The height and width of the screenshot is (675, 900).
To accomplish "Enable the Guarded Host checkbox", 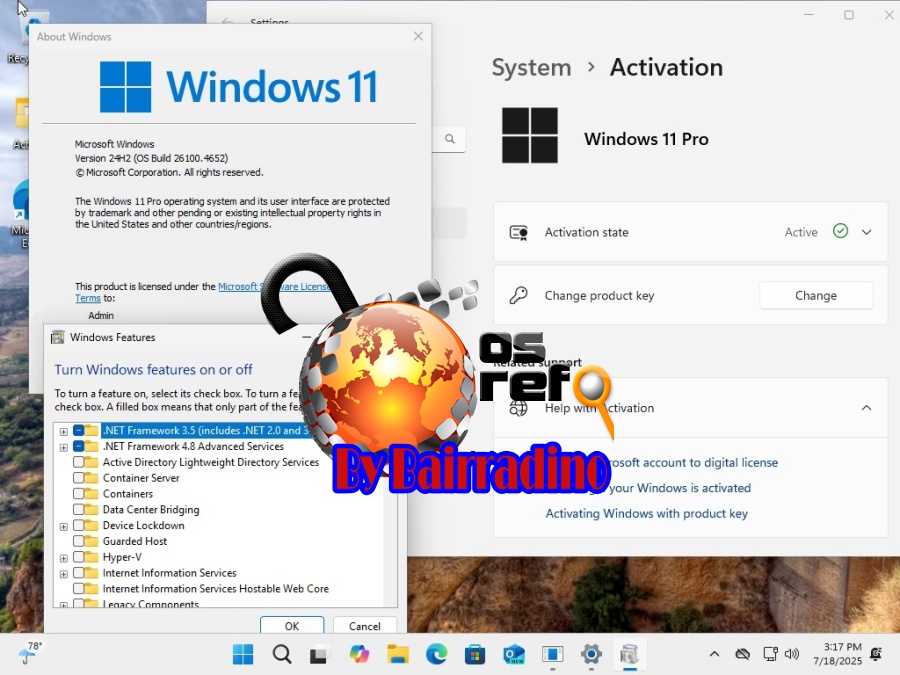I will 79,541.
